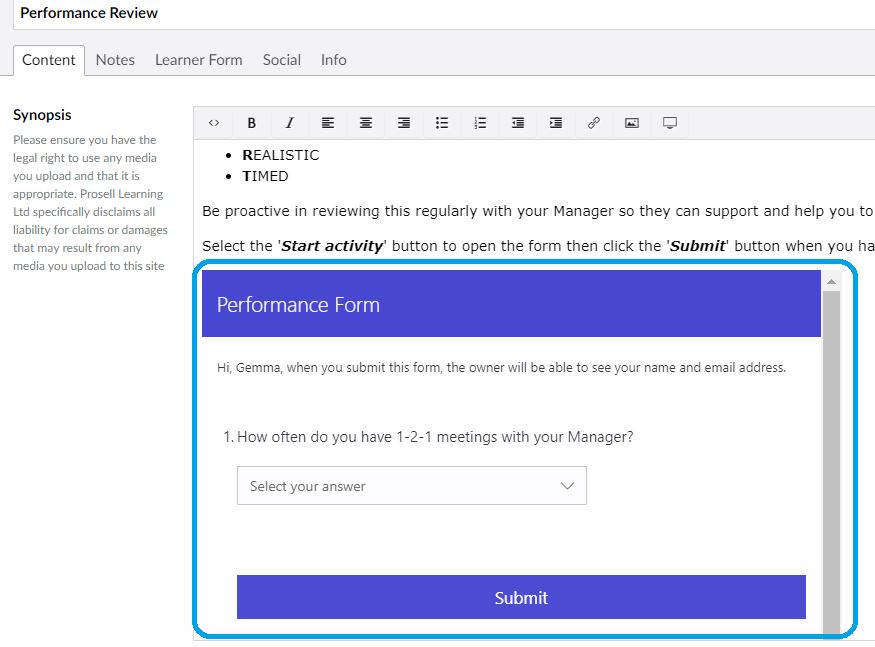Decrease indent of current paragraph
The image size is (875, 647).
coord(518,122)
